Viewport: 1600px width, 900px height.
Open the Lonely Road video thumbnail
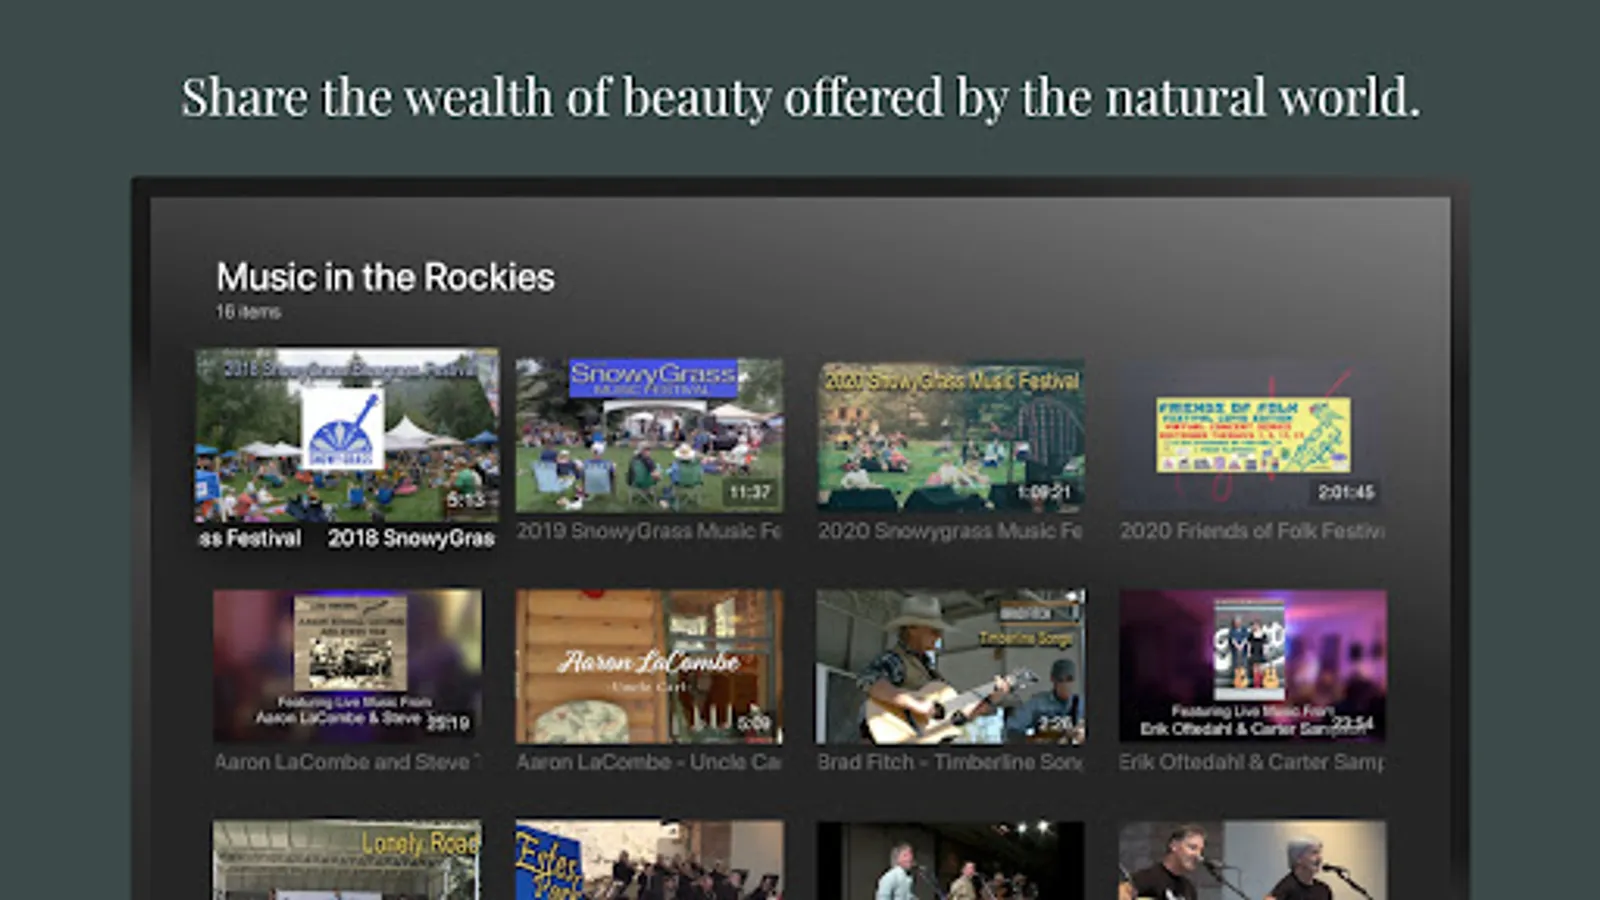tap(347, 860)
